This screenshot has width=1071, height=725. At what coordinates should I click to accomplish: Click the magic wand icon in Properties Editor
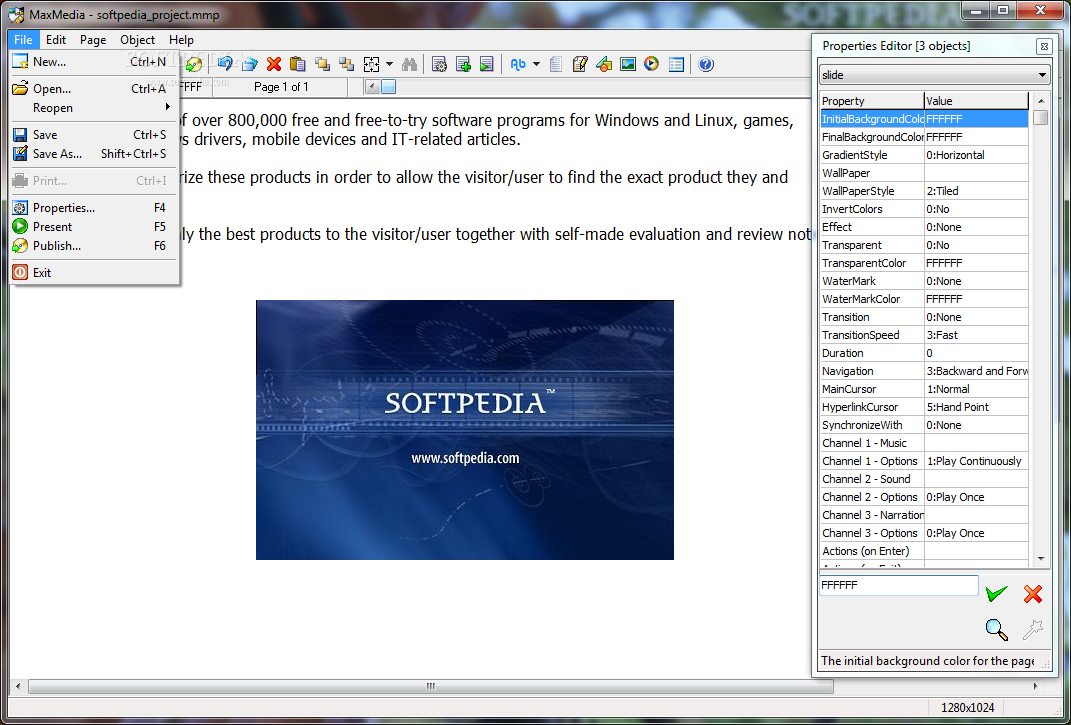1033,629
